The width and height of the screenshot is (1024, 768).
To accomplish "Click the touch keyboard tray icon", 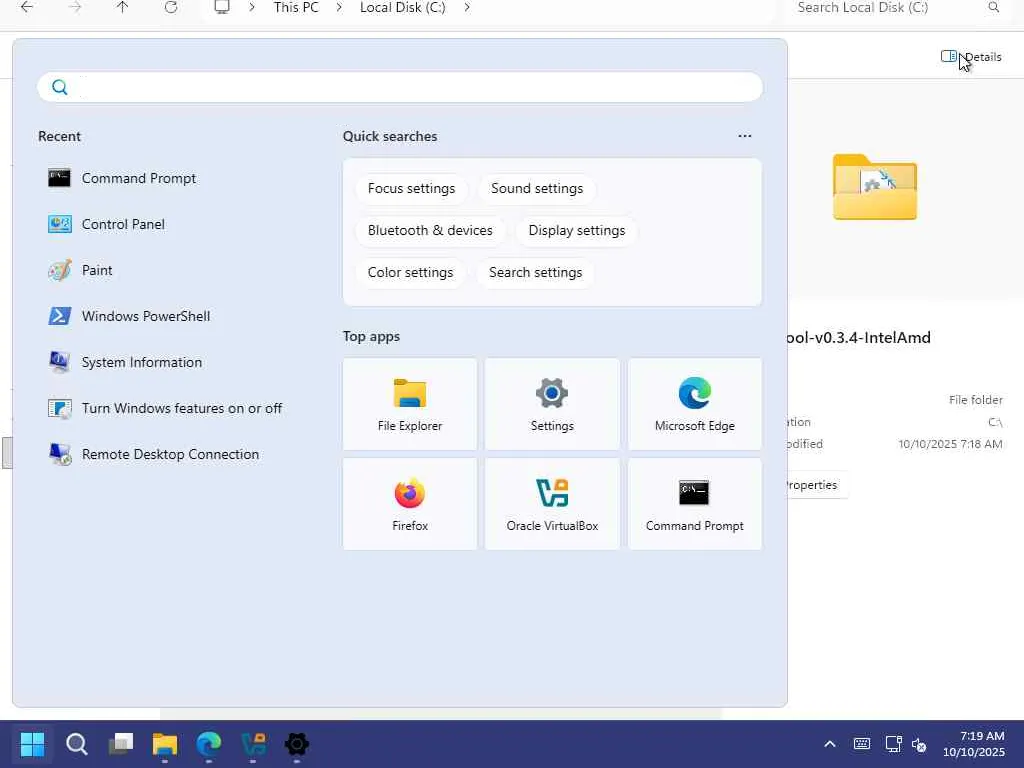I will (x=861, y=744).
